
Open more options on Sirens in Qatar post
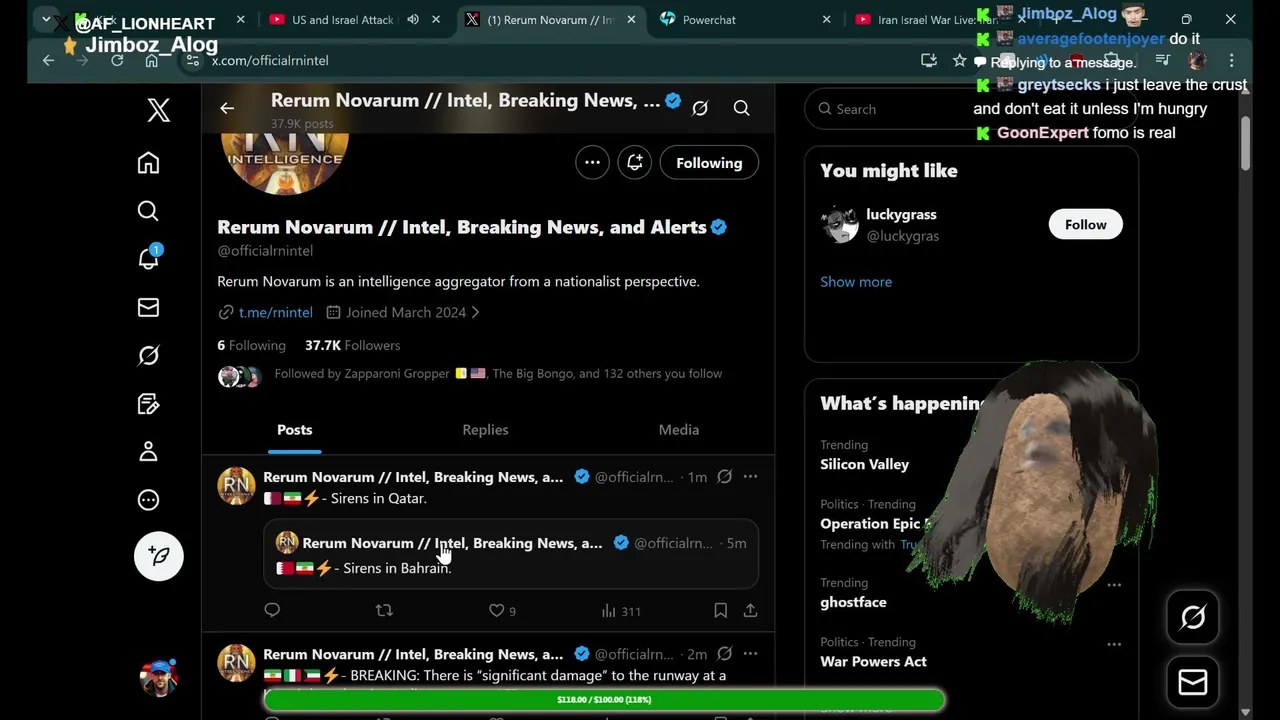pyautogui.click(x=750, y=477)
